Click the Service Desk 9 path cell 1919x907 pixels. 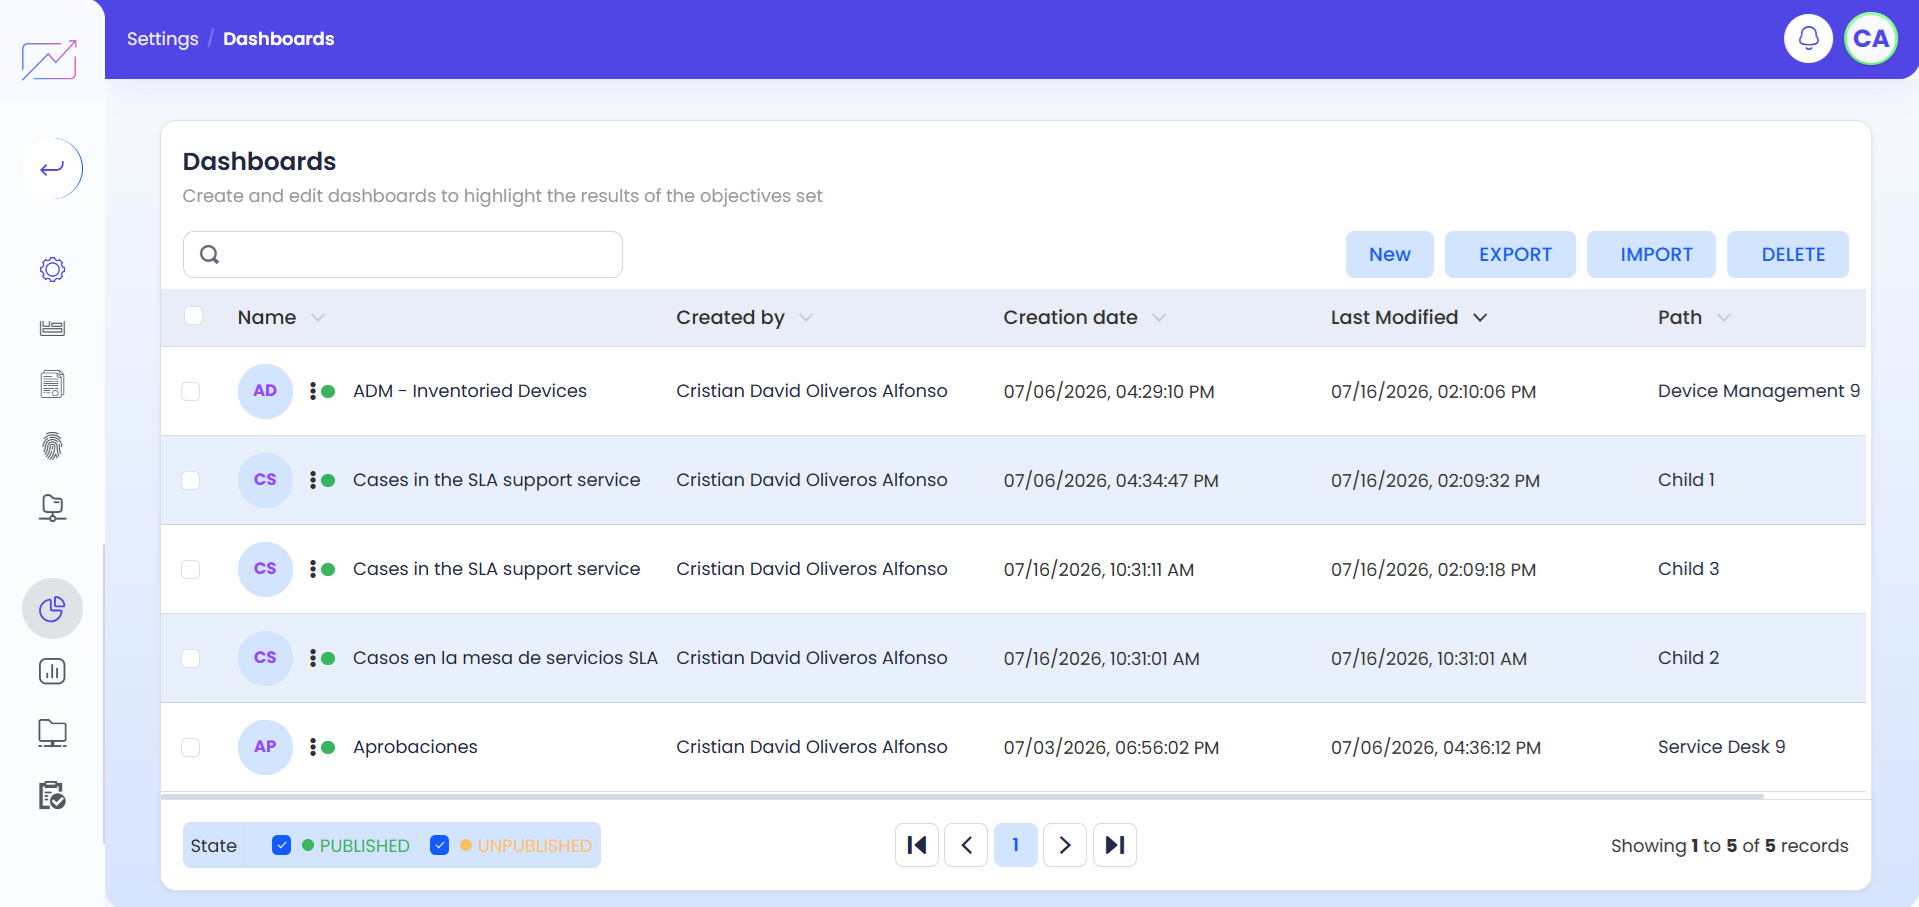(1722, 747)
